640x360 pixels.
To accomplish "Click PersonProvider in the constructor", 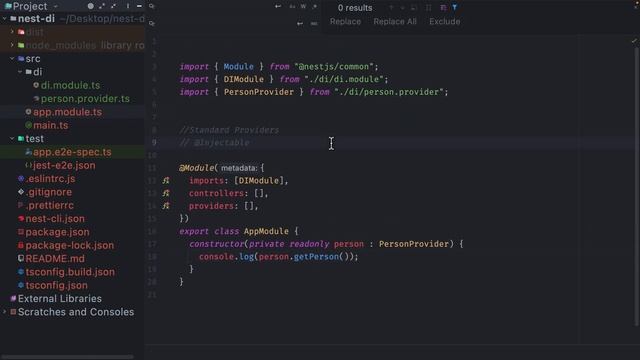I will (x=414, y=244).
